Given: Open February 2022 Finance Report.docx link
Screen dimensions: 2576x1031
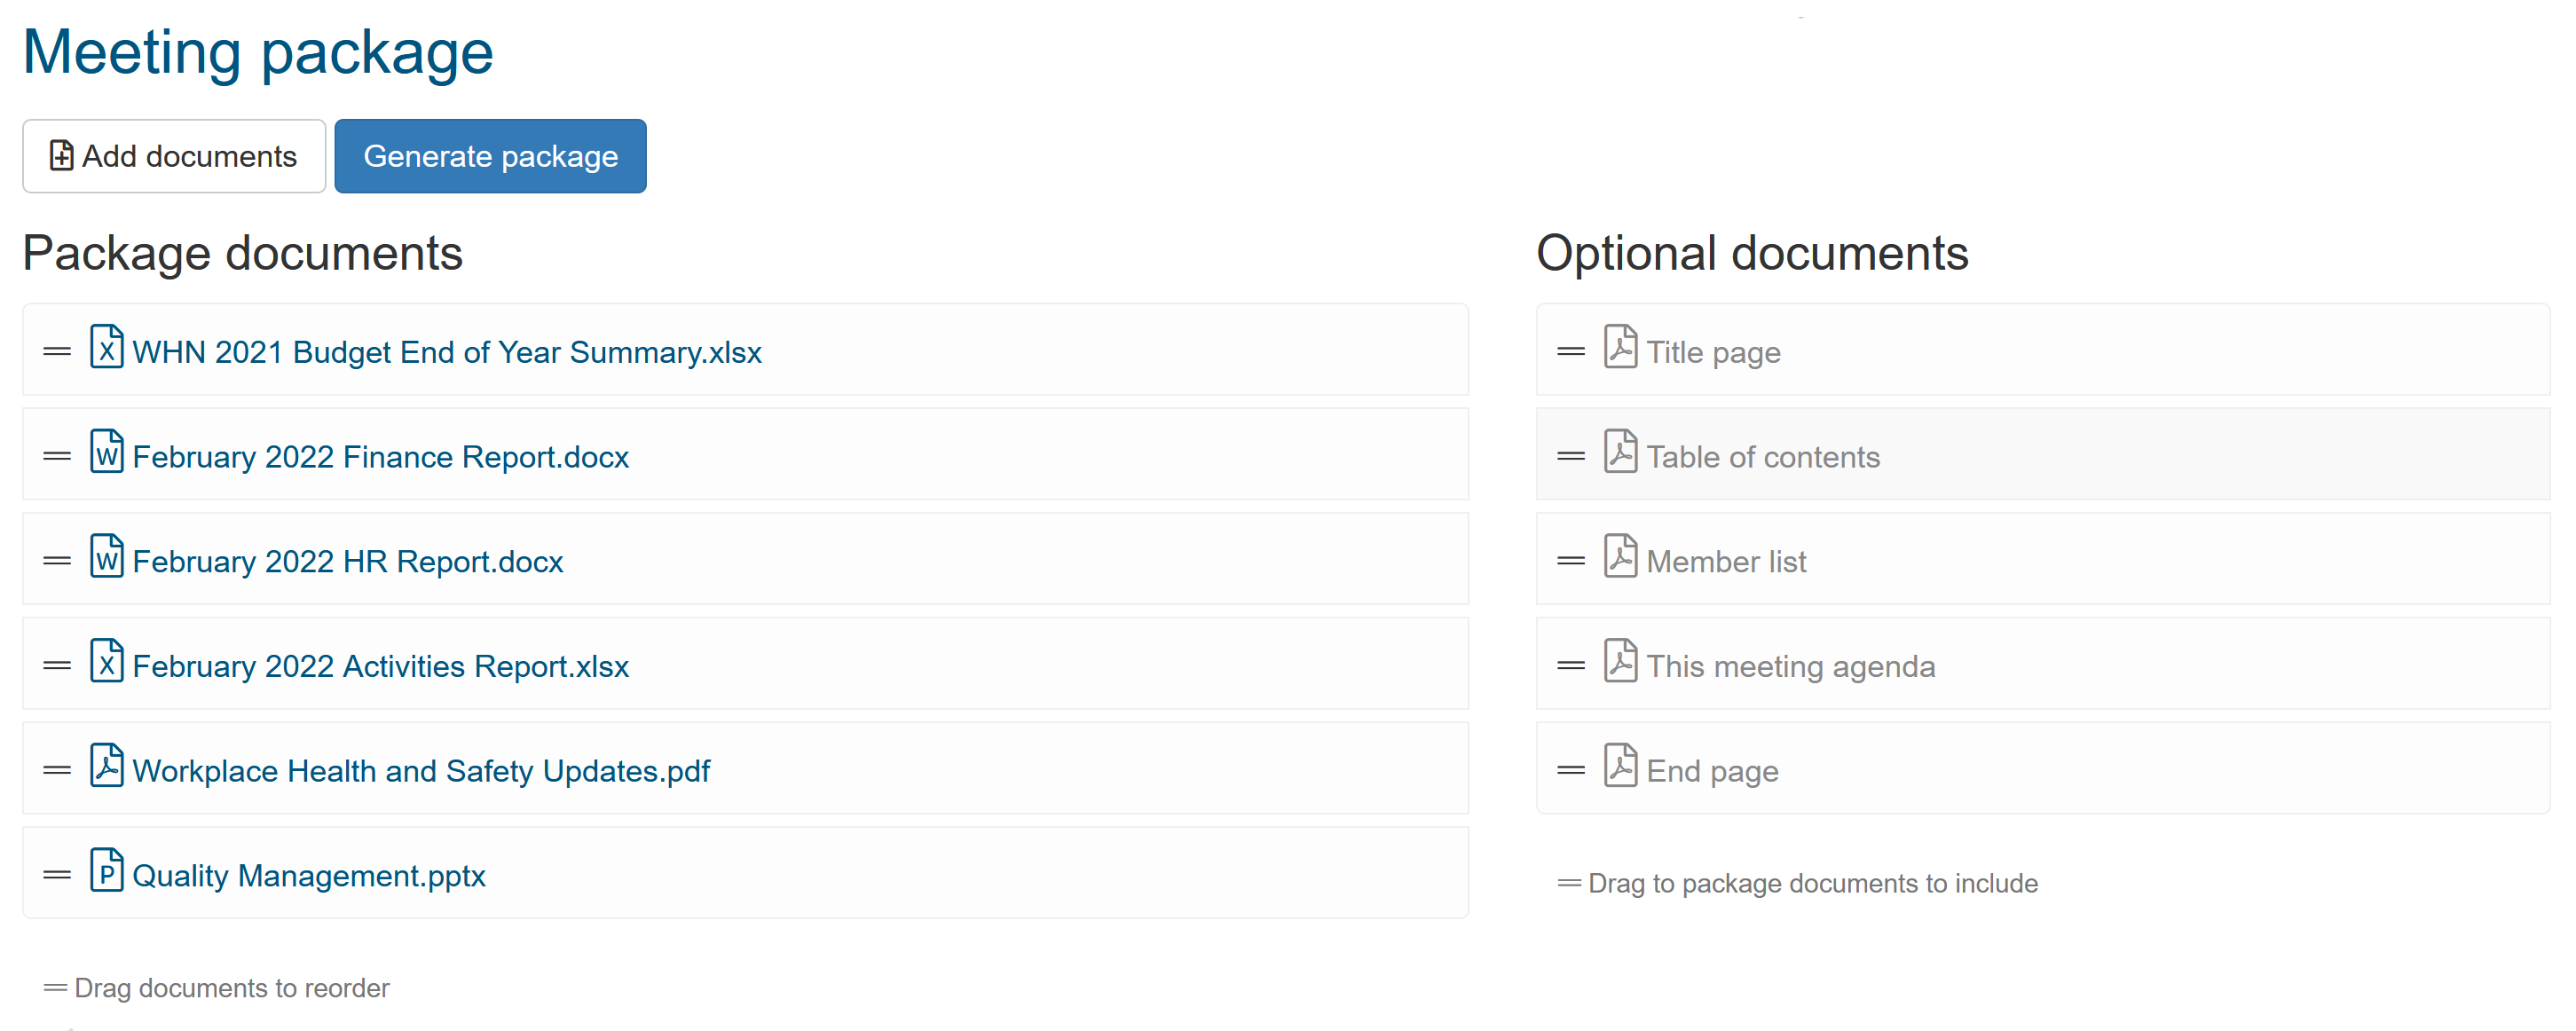Looking at the screenshot, I should coord(380,458).
